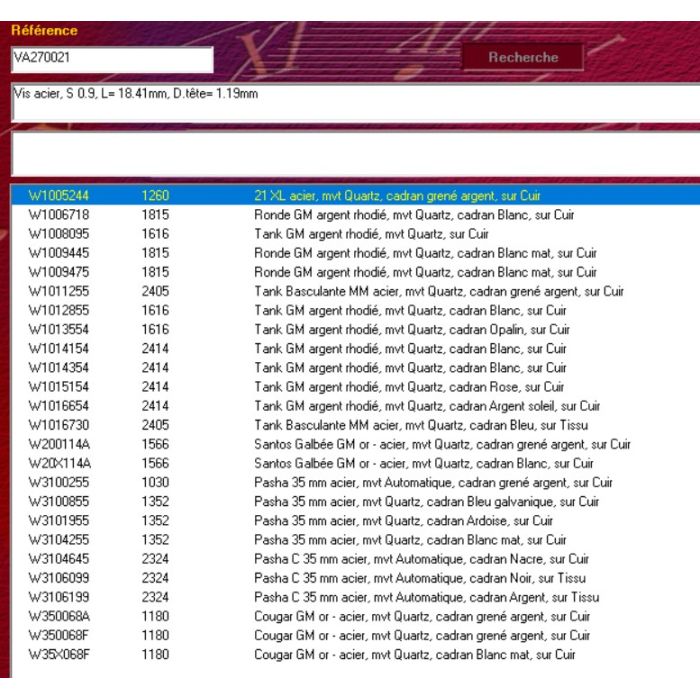Select row W3100255
This screenshot has width=700, height=700.
pos(355,483)
